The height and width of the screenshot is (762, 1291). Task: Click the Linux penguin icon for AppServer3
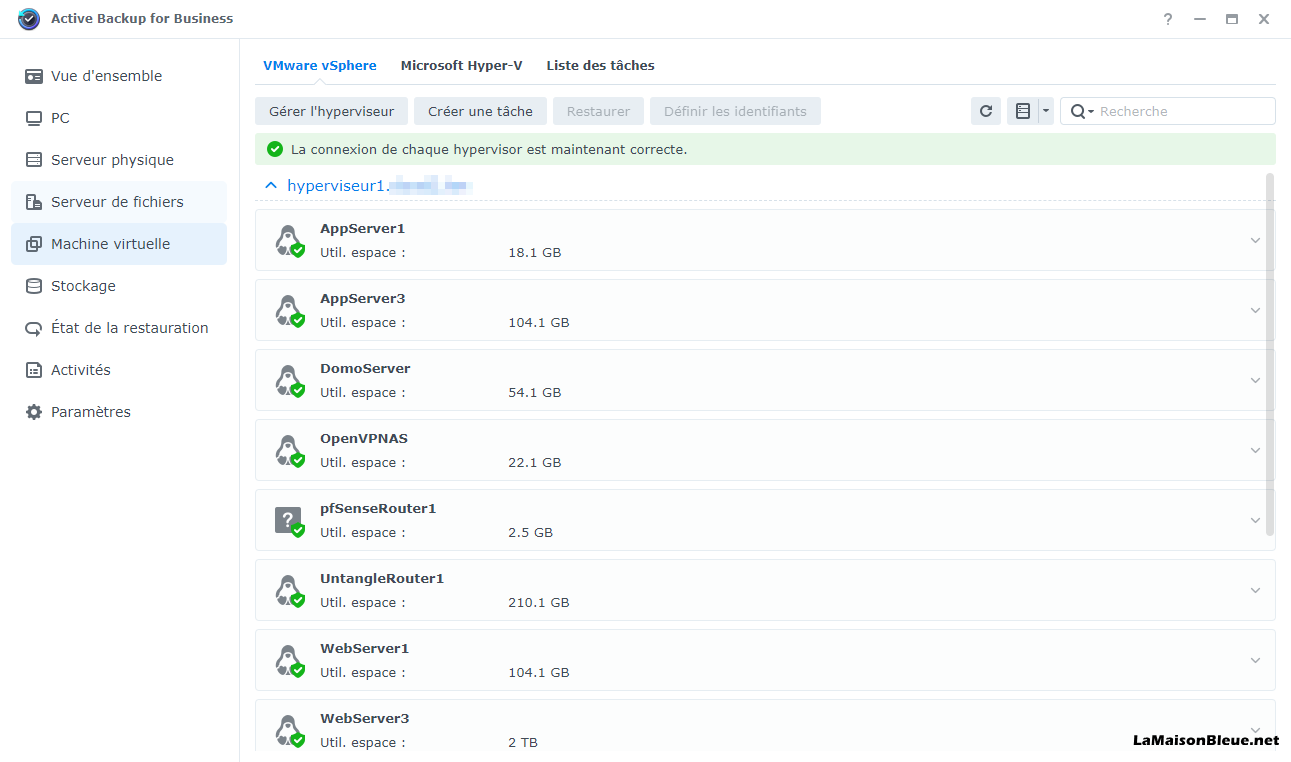[x=288, y=310]
